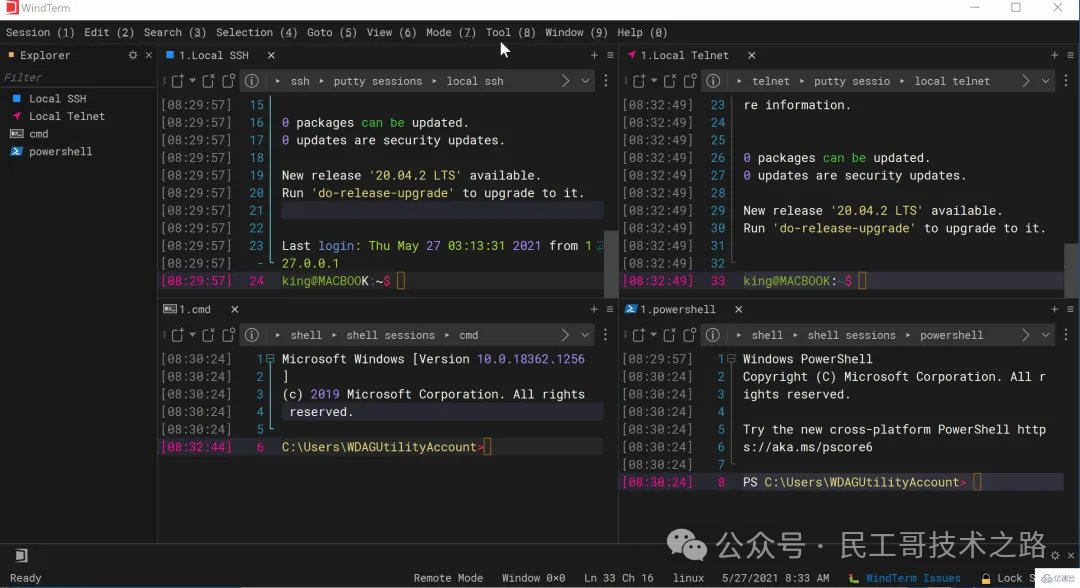Add new tab in powershell pane
Viewport: 1080px width, 588px height.
click(1055, 309)
